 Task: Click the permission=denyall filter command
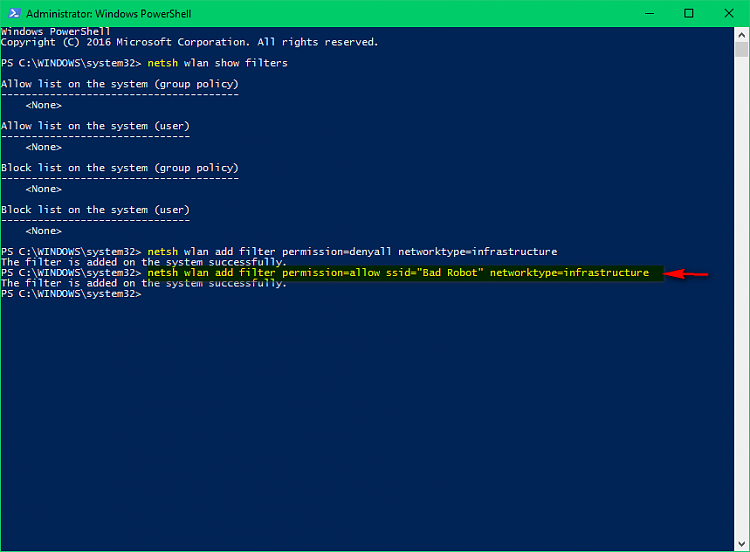click(x=352, y=251)
